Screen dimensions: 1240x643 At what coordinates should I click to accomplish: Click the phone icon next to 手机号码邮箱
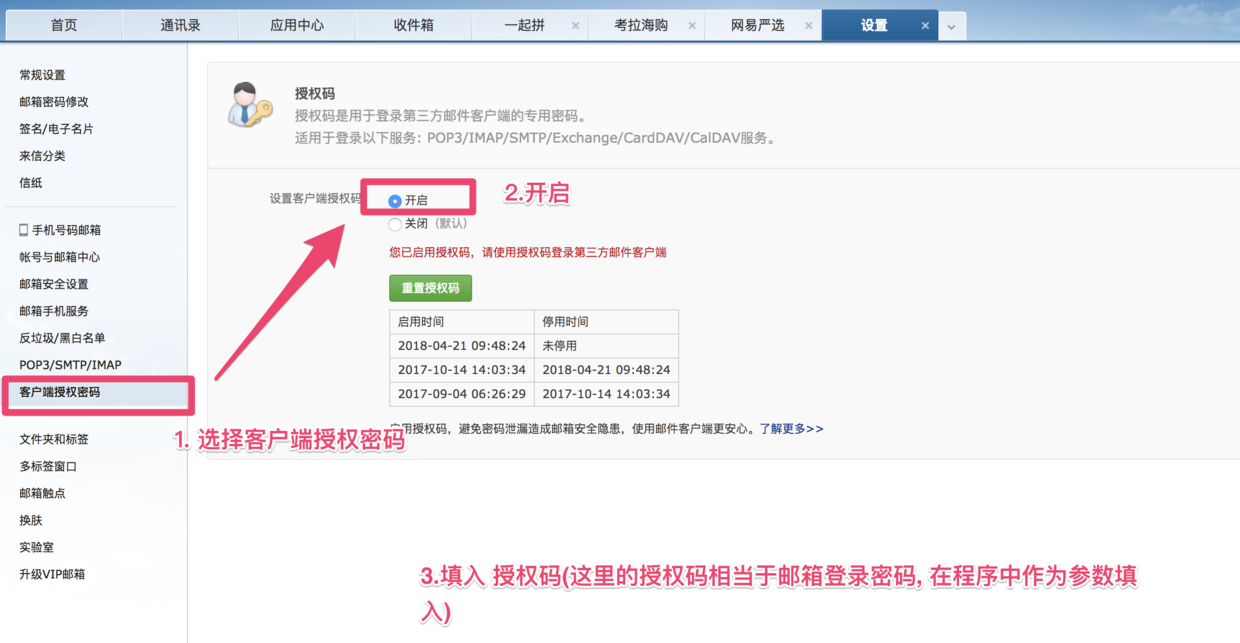click(x=21, y=229)
